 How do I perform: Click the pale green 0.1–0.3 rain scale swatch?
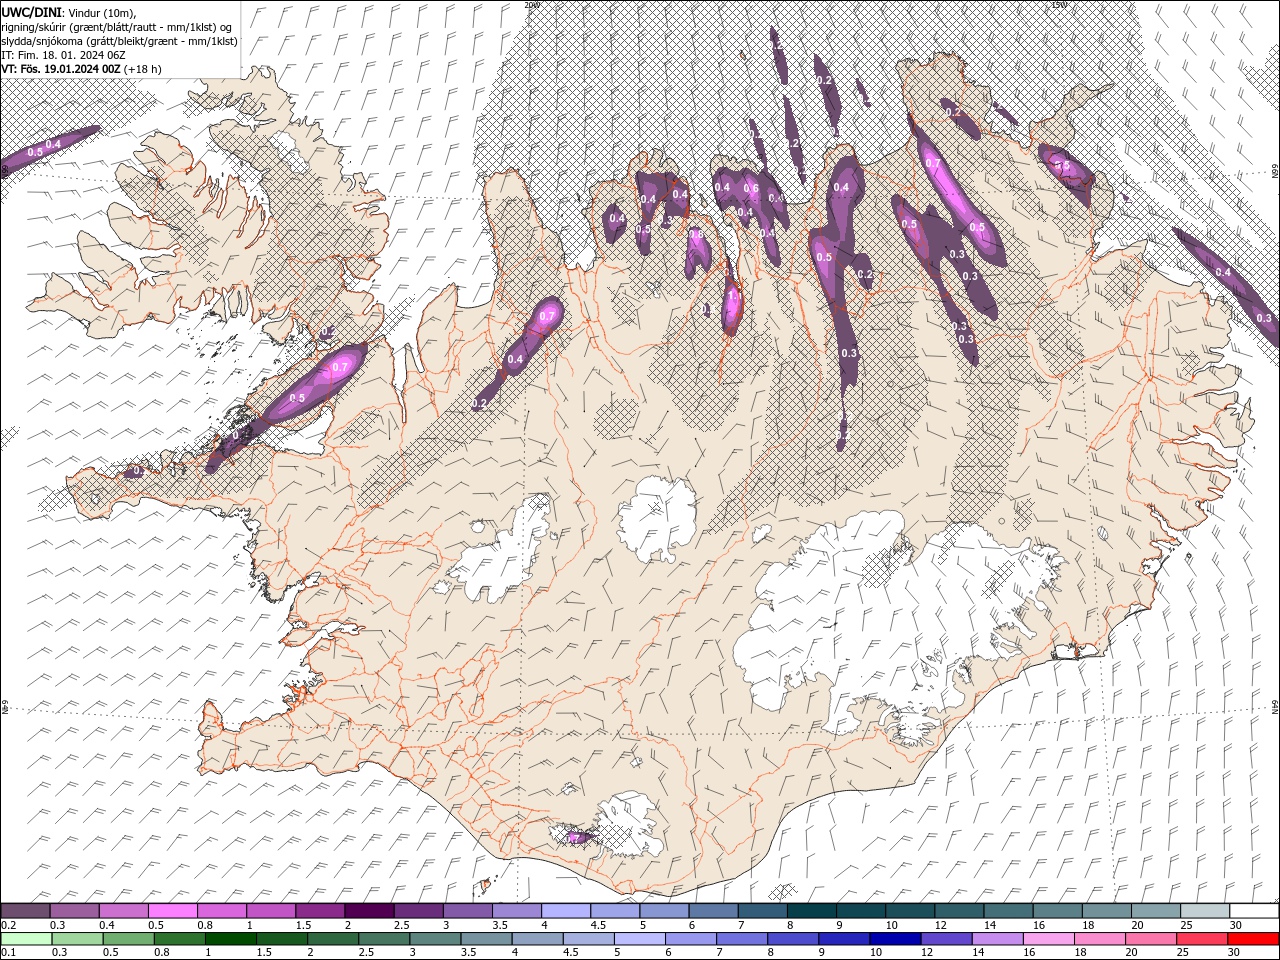25,939
